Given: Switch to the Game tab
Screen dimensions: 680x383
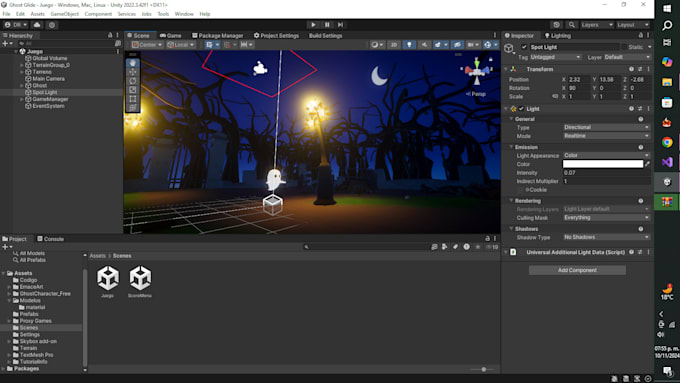Looking at the screenshot, I should point(171,36).
